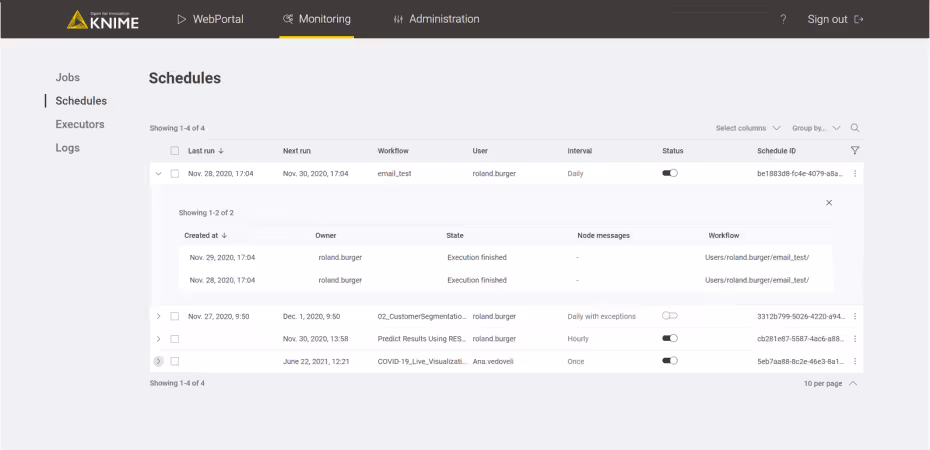Go to the Administration tab

pos(436,20)
